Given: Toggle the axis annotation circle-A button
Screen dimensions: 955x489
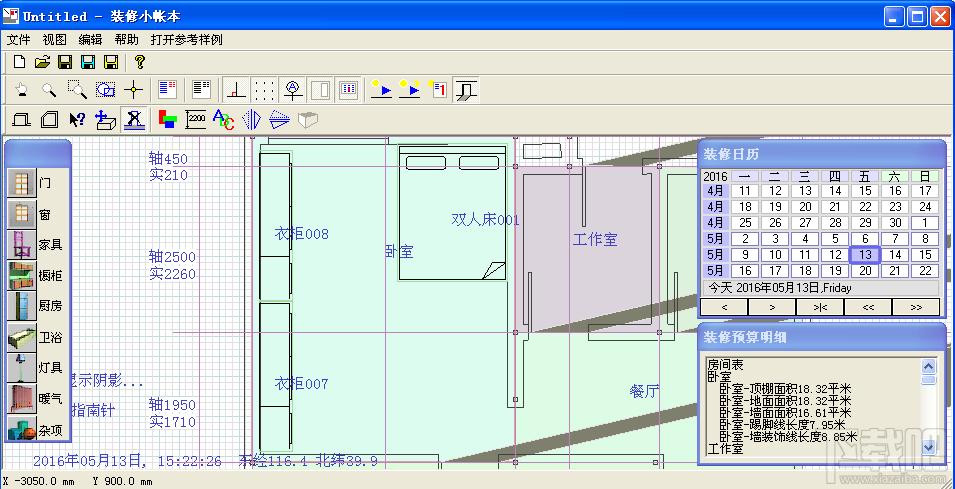Looking at the screenshot, I should (x=294, y=90).
